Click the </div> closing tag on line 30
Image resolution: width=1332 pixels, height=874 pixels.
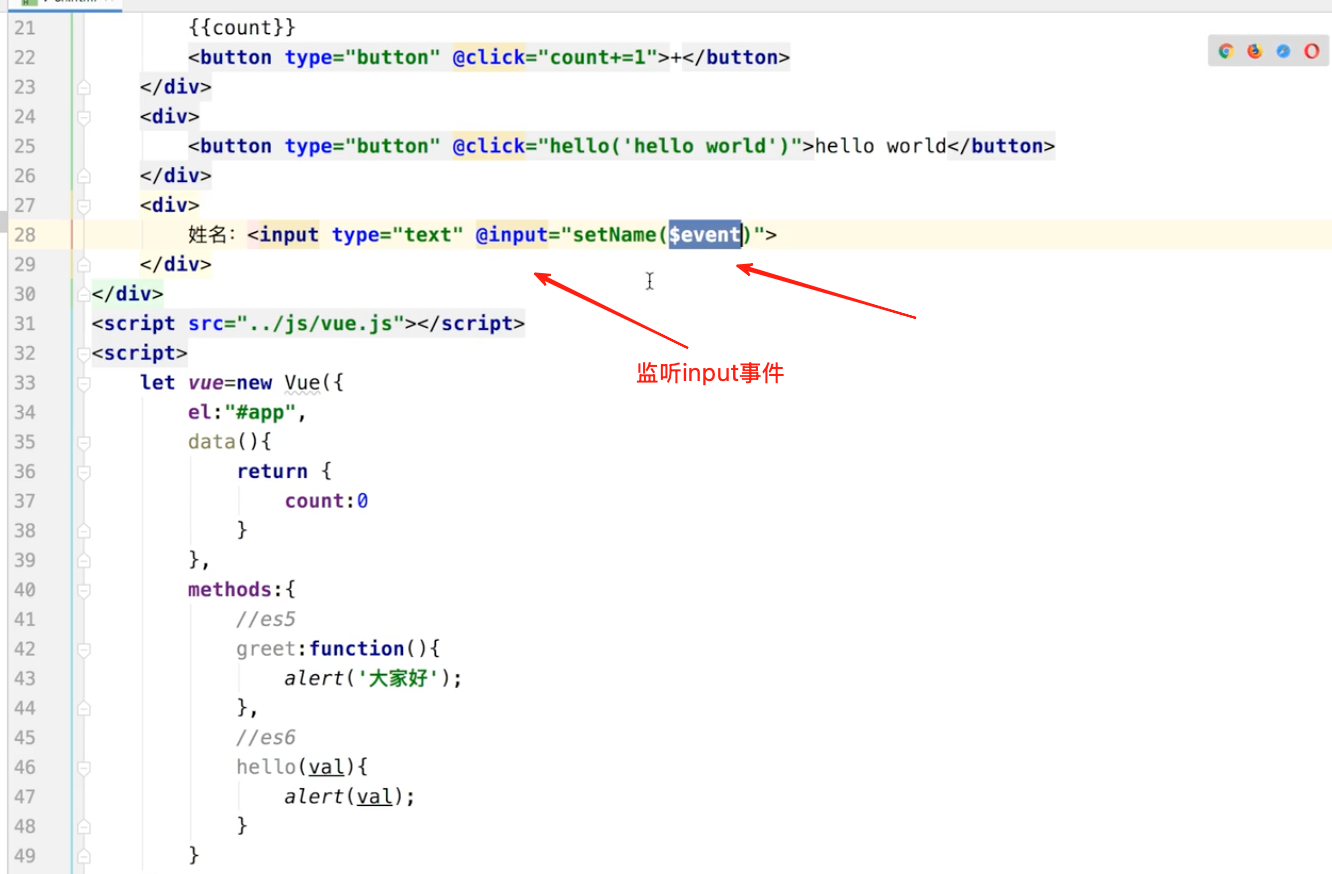[127, 294]
